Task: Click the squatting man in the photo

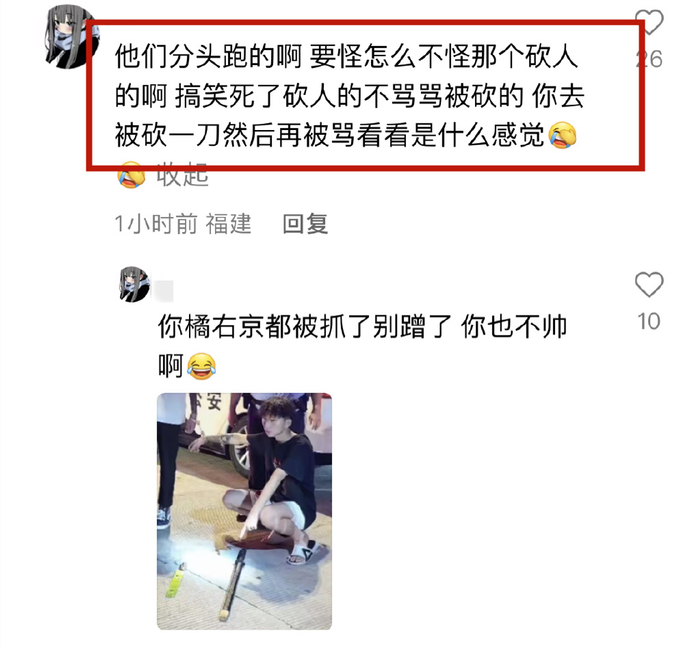Action: (272, 478)
